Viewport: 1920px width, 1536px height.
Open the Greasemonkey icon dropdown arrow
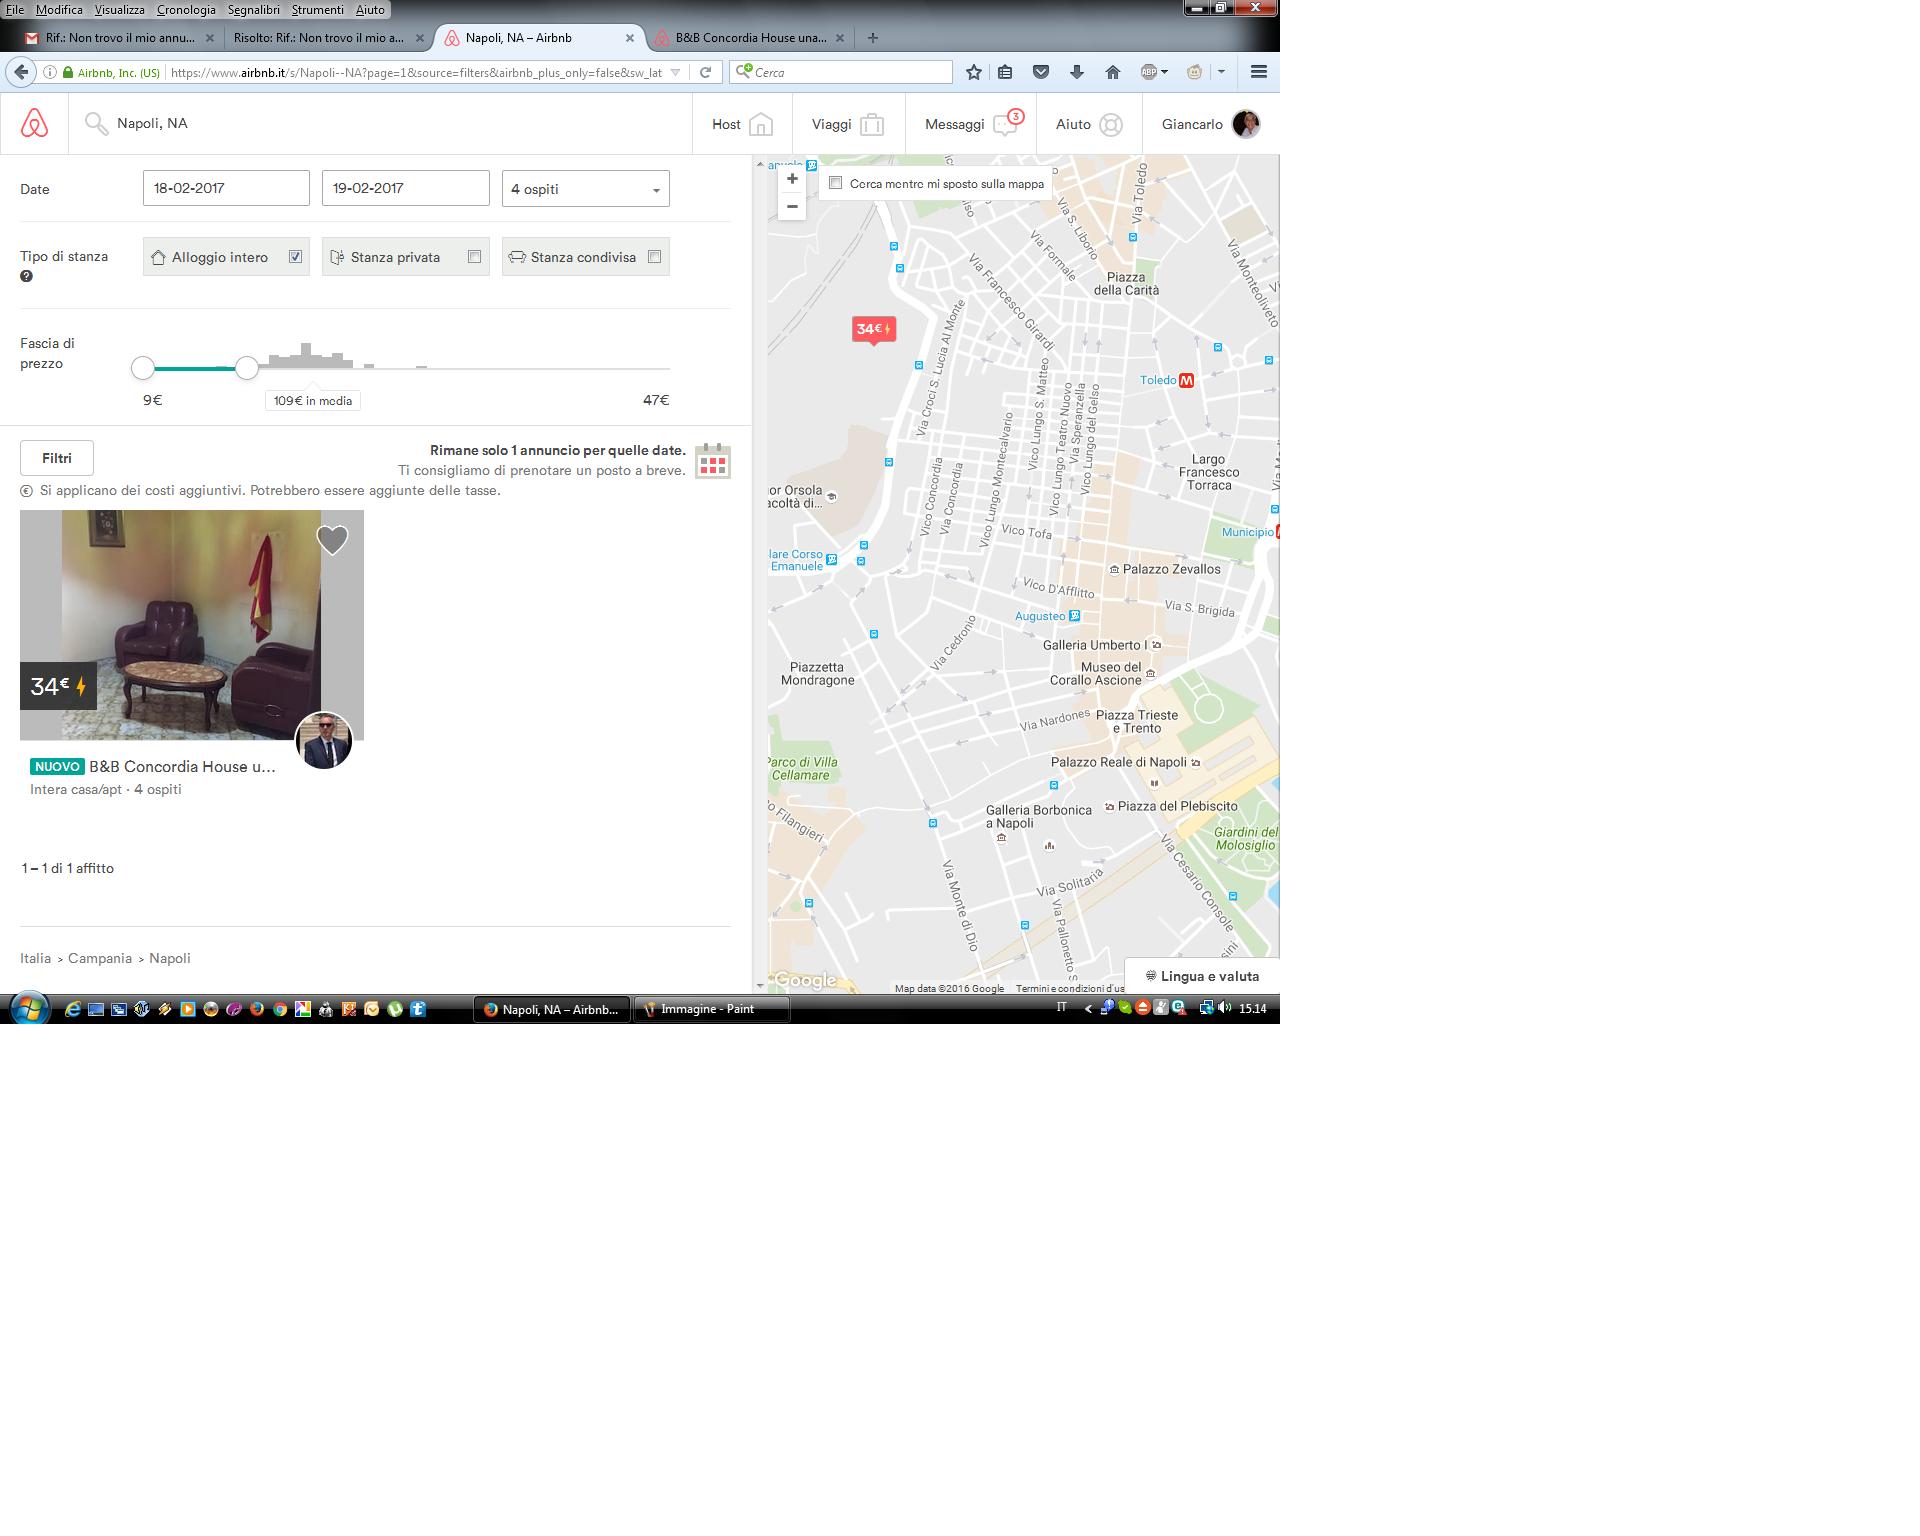pos(1221,72)
